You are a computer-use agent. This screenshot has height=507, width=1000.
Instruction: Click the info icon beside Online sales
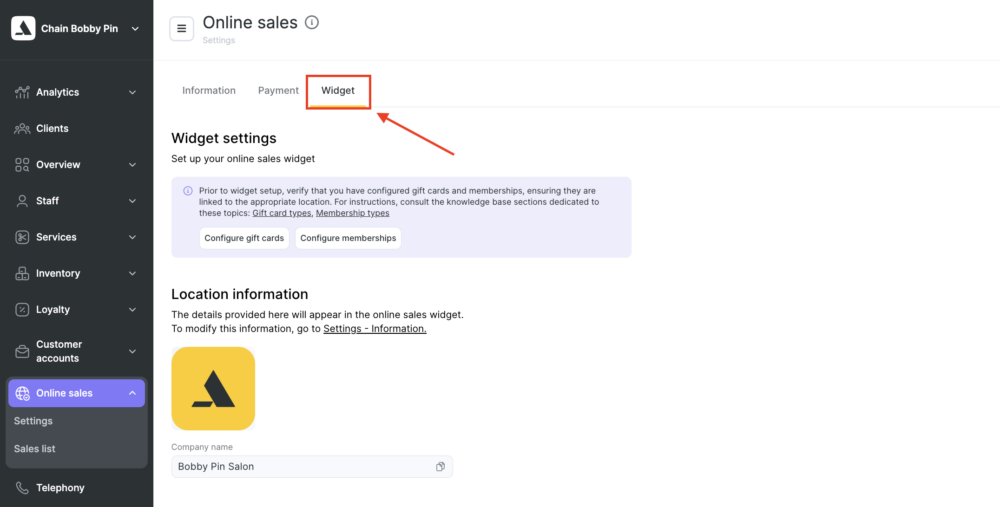pos(312,22)
